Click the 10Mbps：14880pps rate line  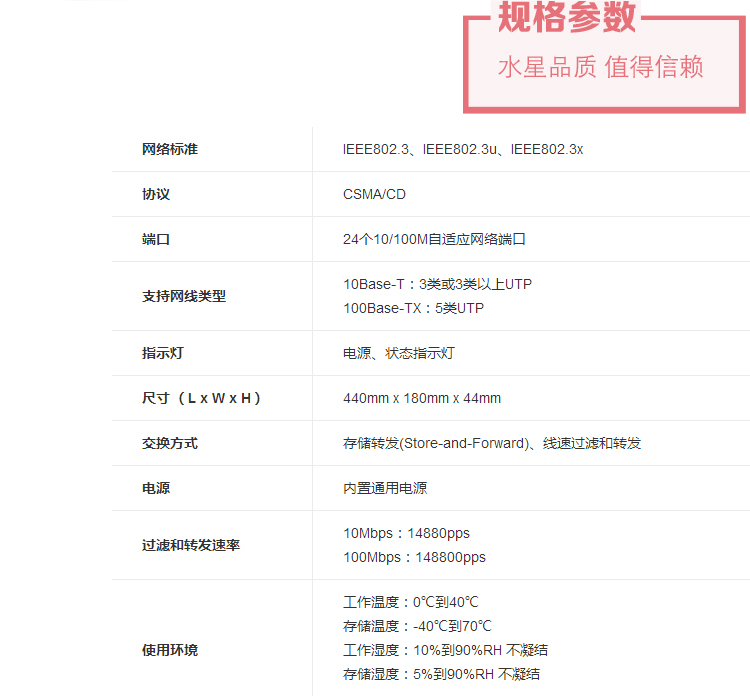coord(406,533)
